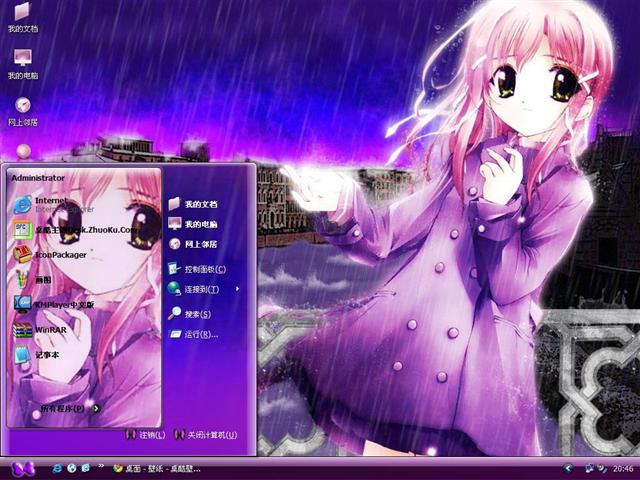The image size is (640, 480).
Task: Open 搜索(S) magnifier item
Action: 189,314
